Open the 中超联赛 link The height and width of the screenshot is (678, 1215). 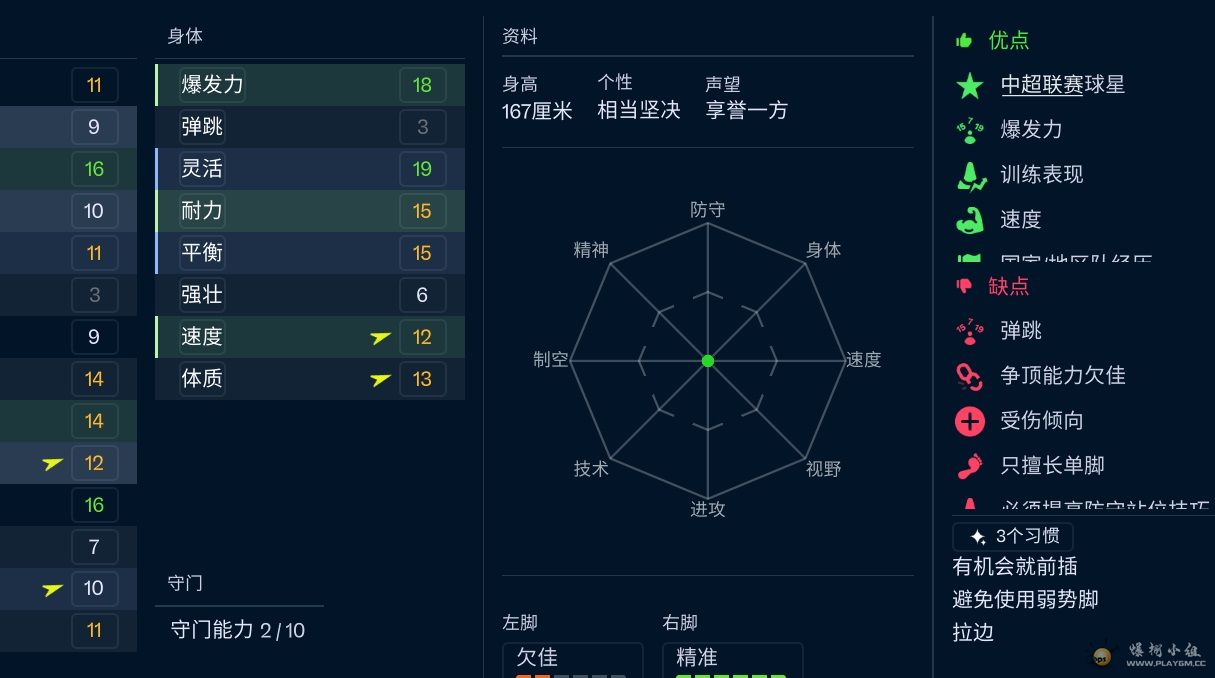pos(1041,85)
